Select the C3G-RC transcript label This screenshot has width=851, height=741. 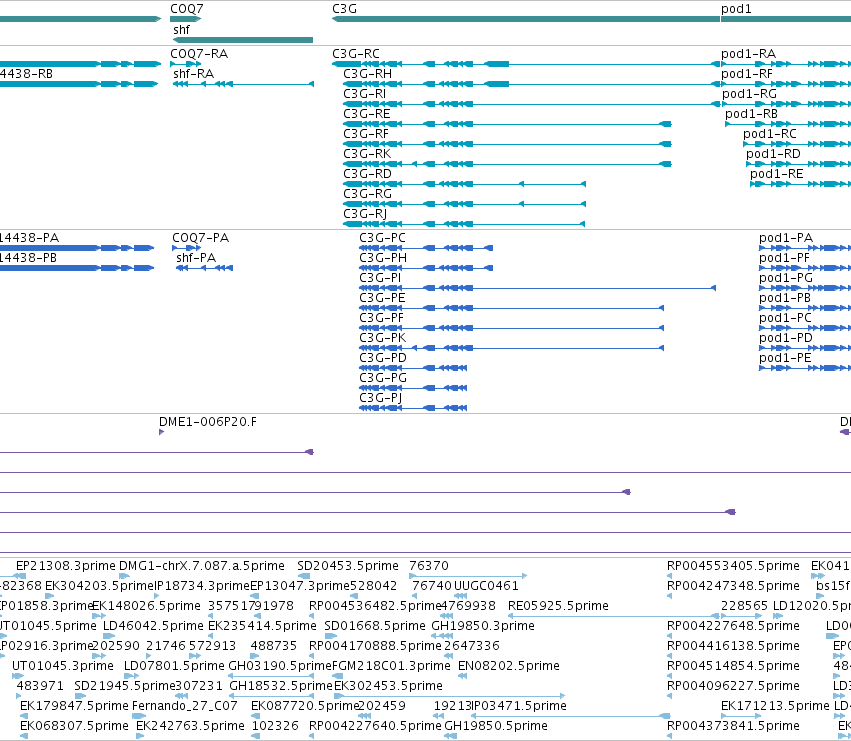[x=356, y=54]
